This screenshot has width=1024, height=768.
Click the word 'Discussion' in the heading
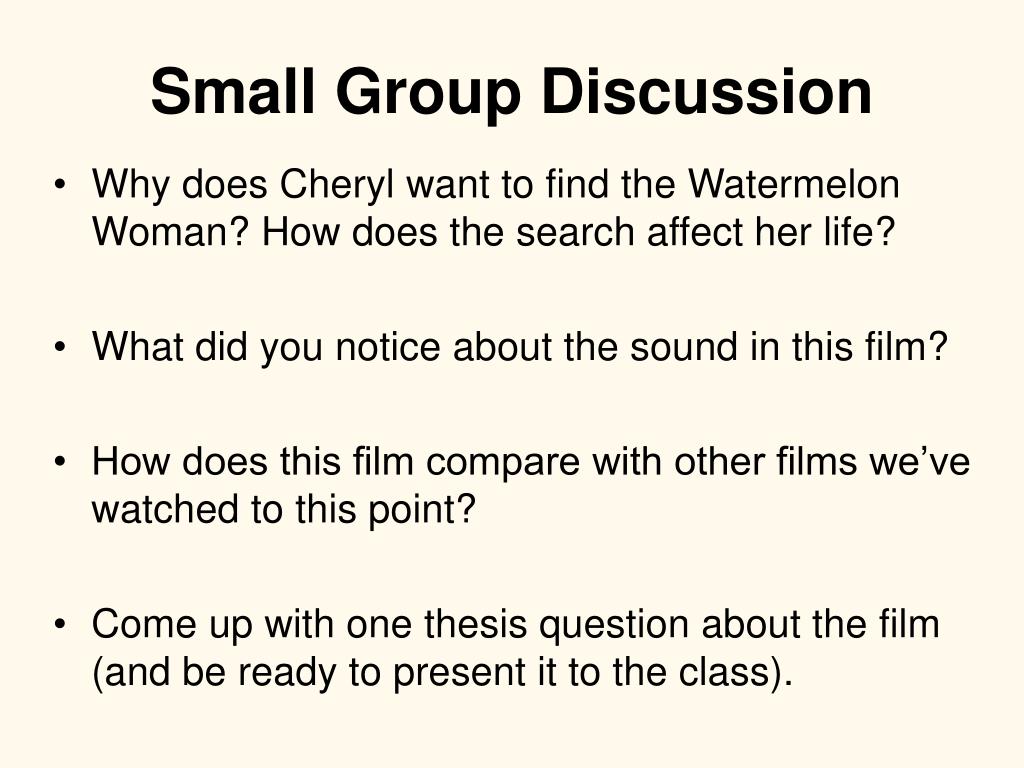(707, 92)
